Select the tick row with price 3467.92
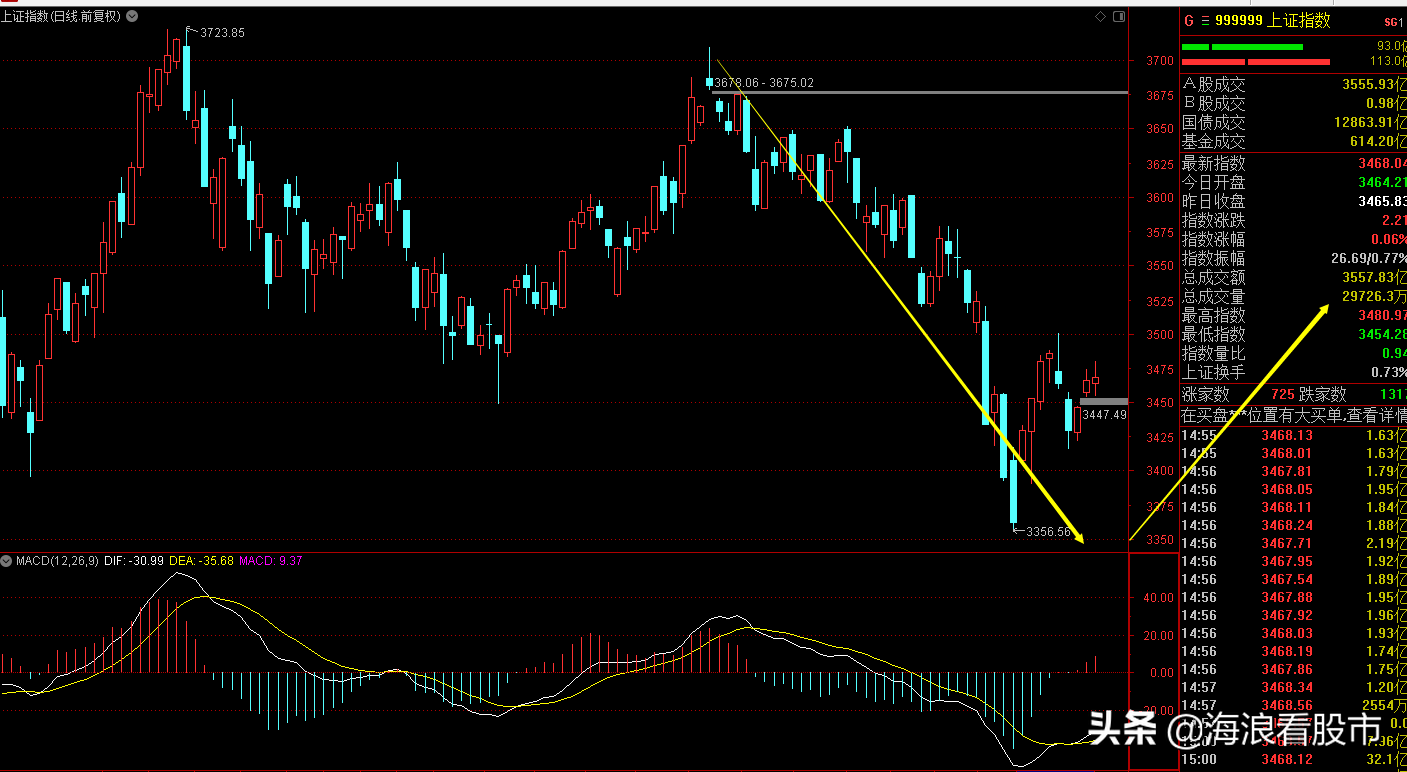The image size is (1407, 772). pyautogui.click(x=1294, y=615)
